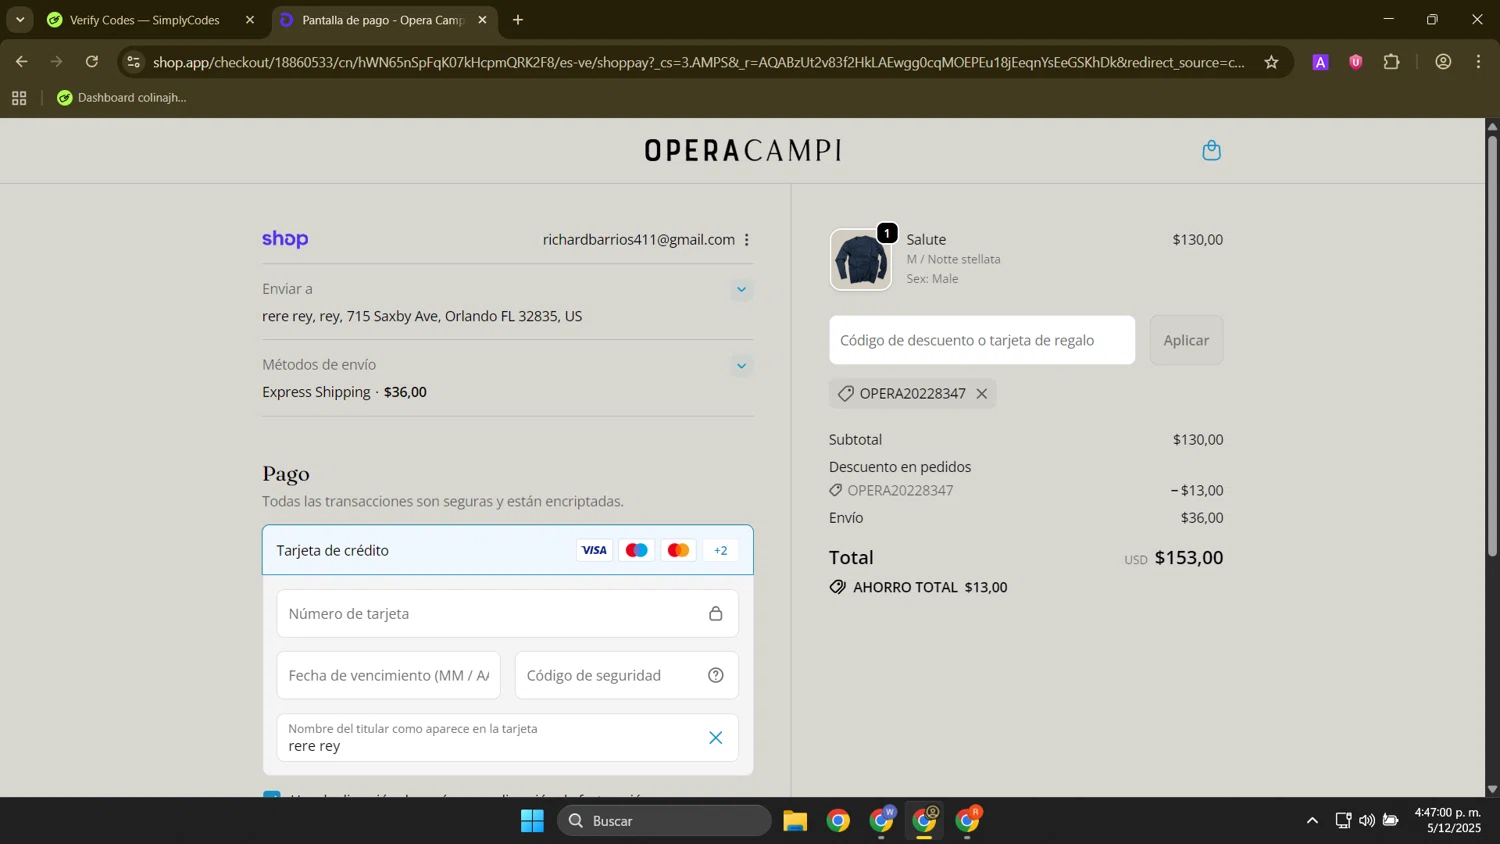Image resolution: width=1500 pixels, height=844 pixels.
Task: Close the Pantalla de pago tab
Action: (x=482, y=20)
